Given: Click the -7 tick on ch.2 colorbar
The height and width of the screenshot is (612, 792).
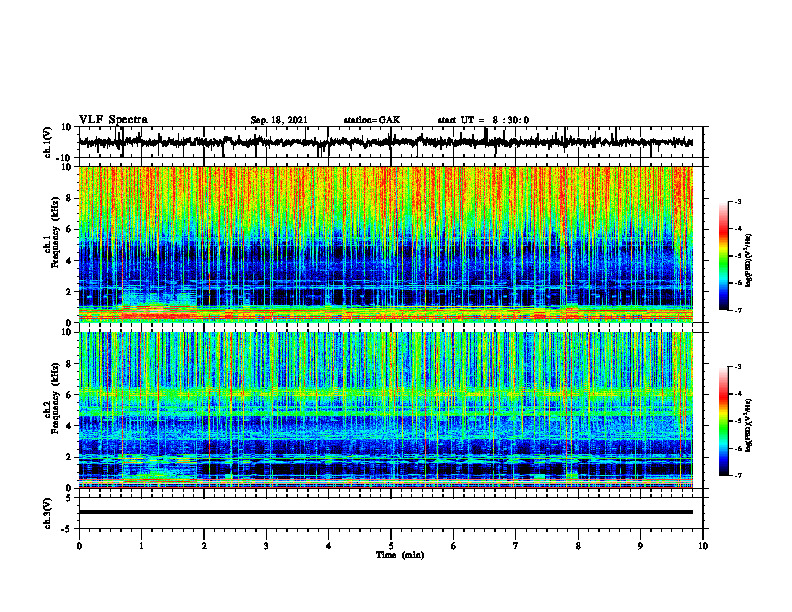Looking at the screenshot, I should (x=737, y=475).
